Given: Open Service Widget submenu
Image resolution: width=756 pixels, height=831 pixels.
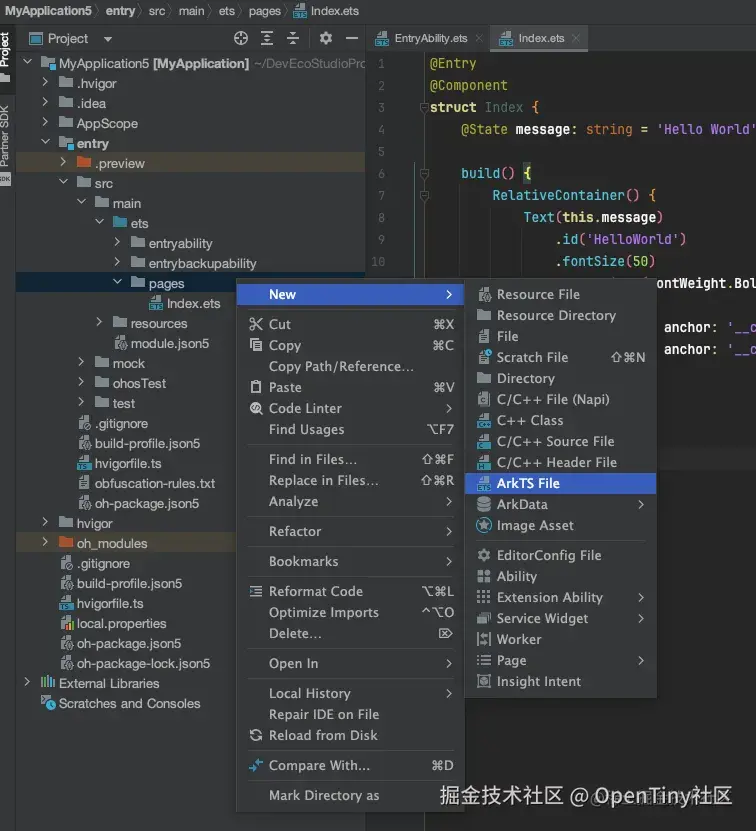Looking at the screenshot, I should point(560,618).
